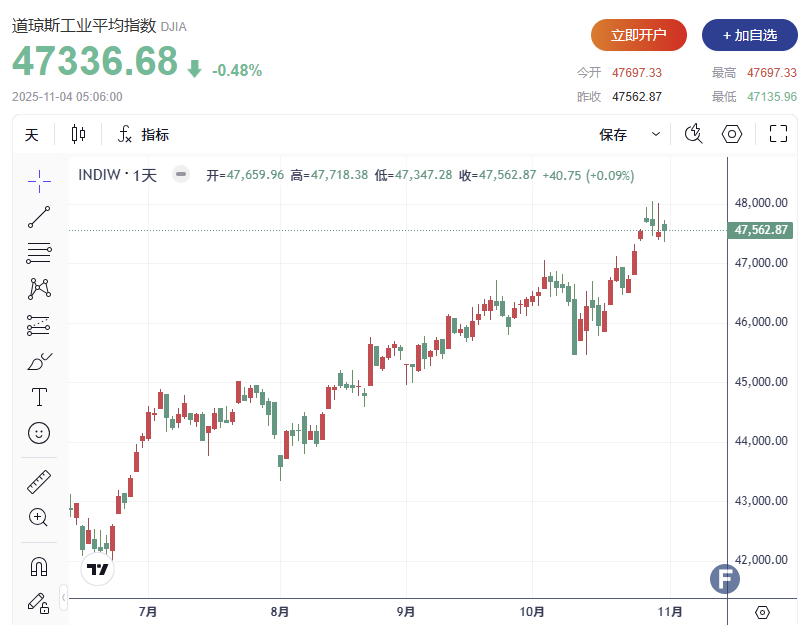Open chart settings hexagon icon in toolbar
803x625 pixels.
[x=732, y=134]
